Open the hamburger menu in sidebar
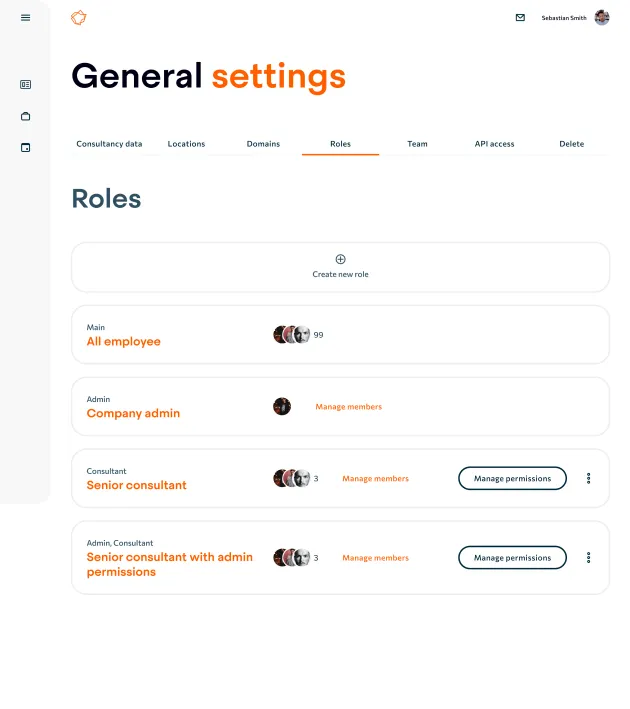Image resolution: width=630 pixels, height=709 pixels. click(25, 18)
